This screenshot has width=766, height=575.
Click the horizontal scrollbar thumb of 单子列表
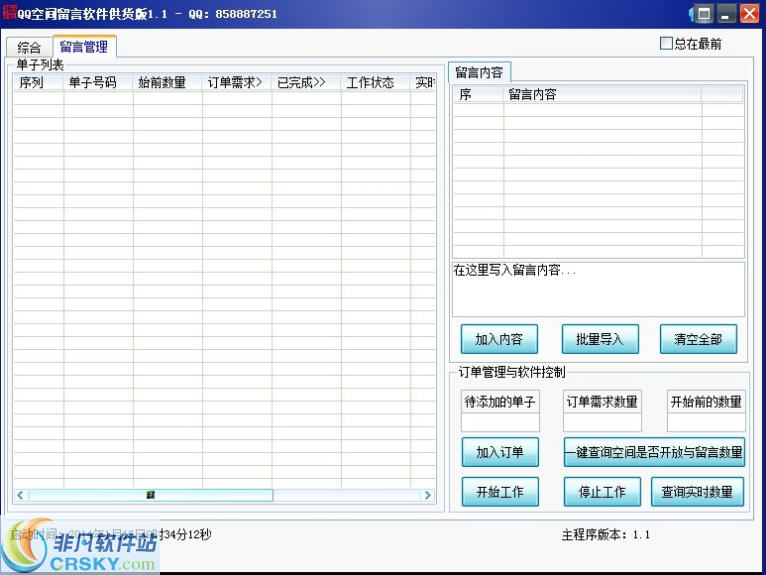pos(151,495)
